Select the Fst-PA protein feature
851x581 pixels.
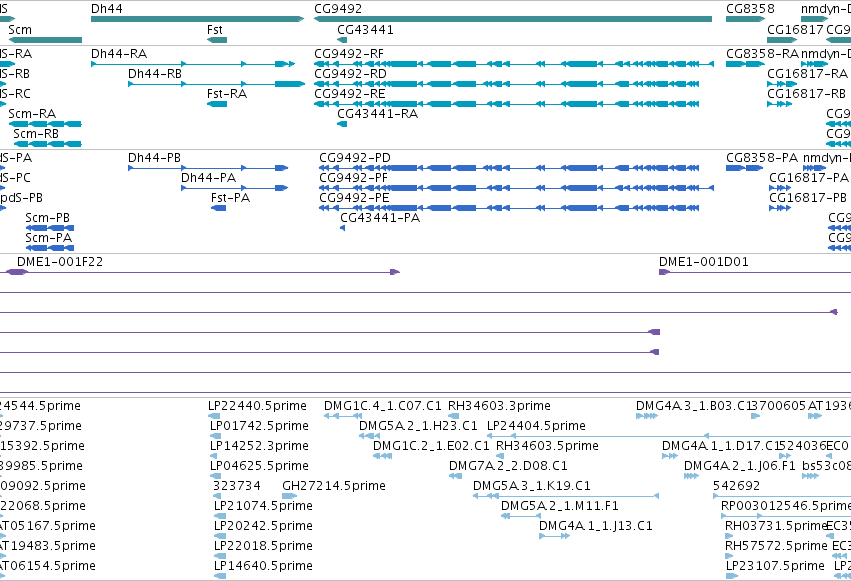click(218, 209)
